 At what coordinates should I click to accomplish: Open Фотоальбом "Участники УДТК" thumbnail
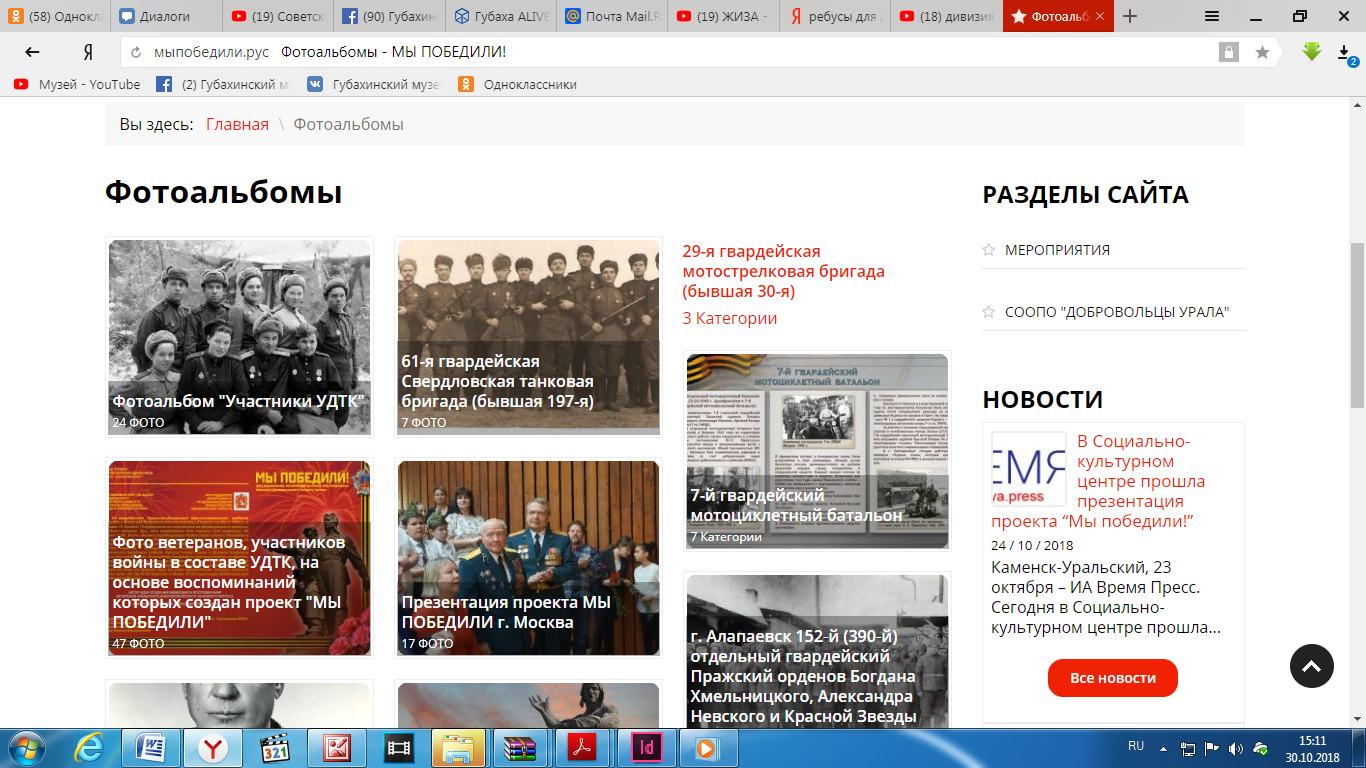pyautogui.click(x=239, y=337)
